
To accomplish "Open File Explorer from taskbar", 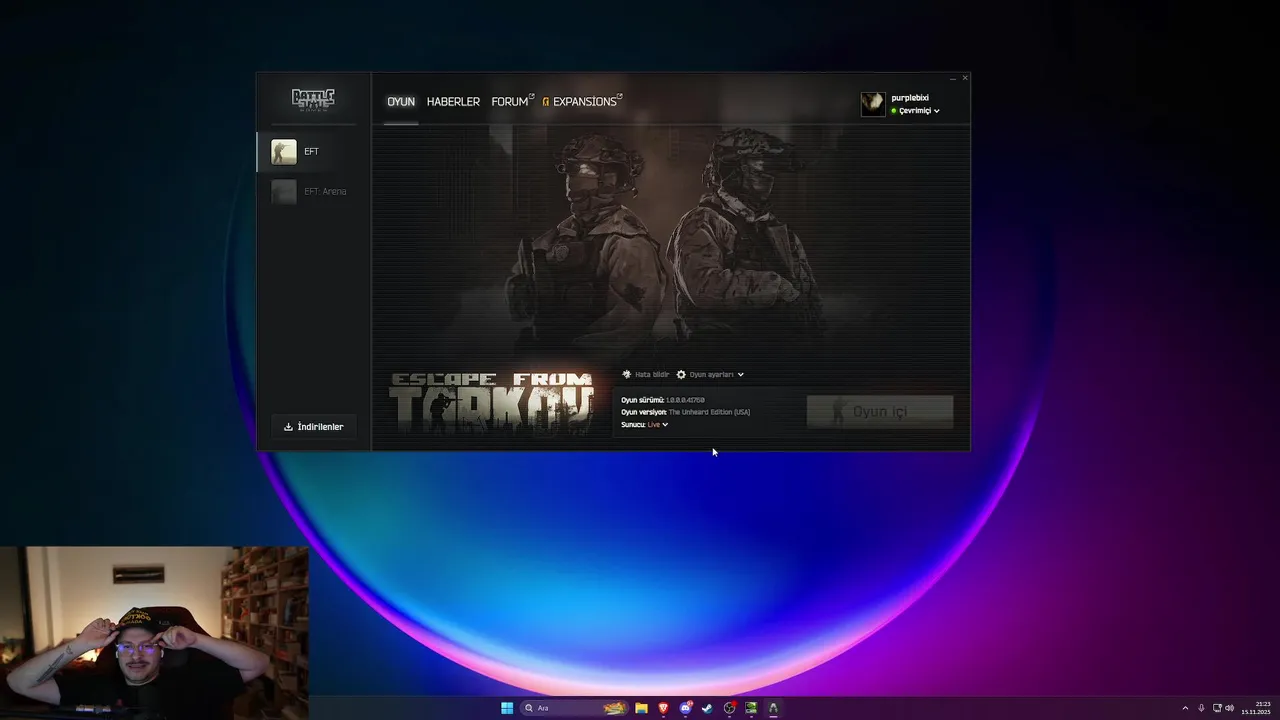I will [x=641, y=708].
